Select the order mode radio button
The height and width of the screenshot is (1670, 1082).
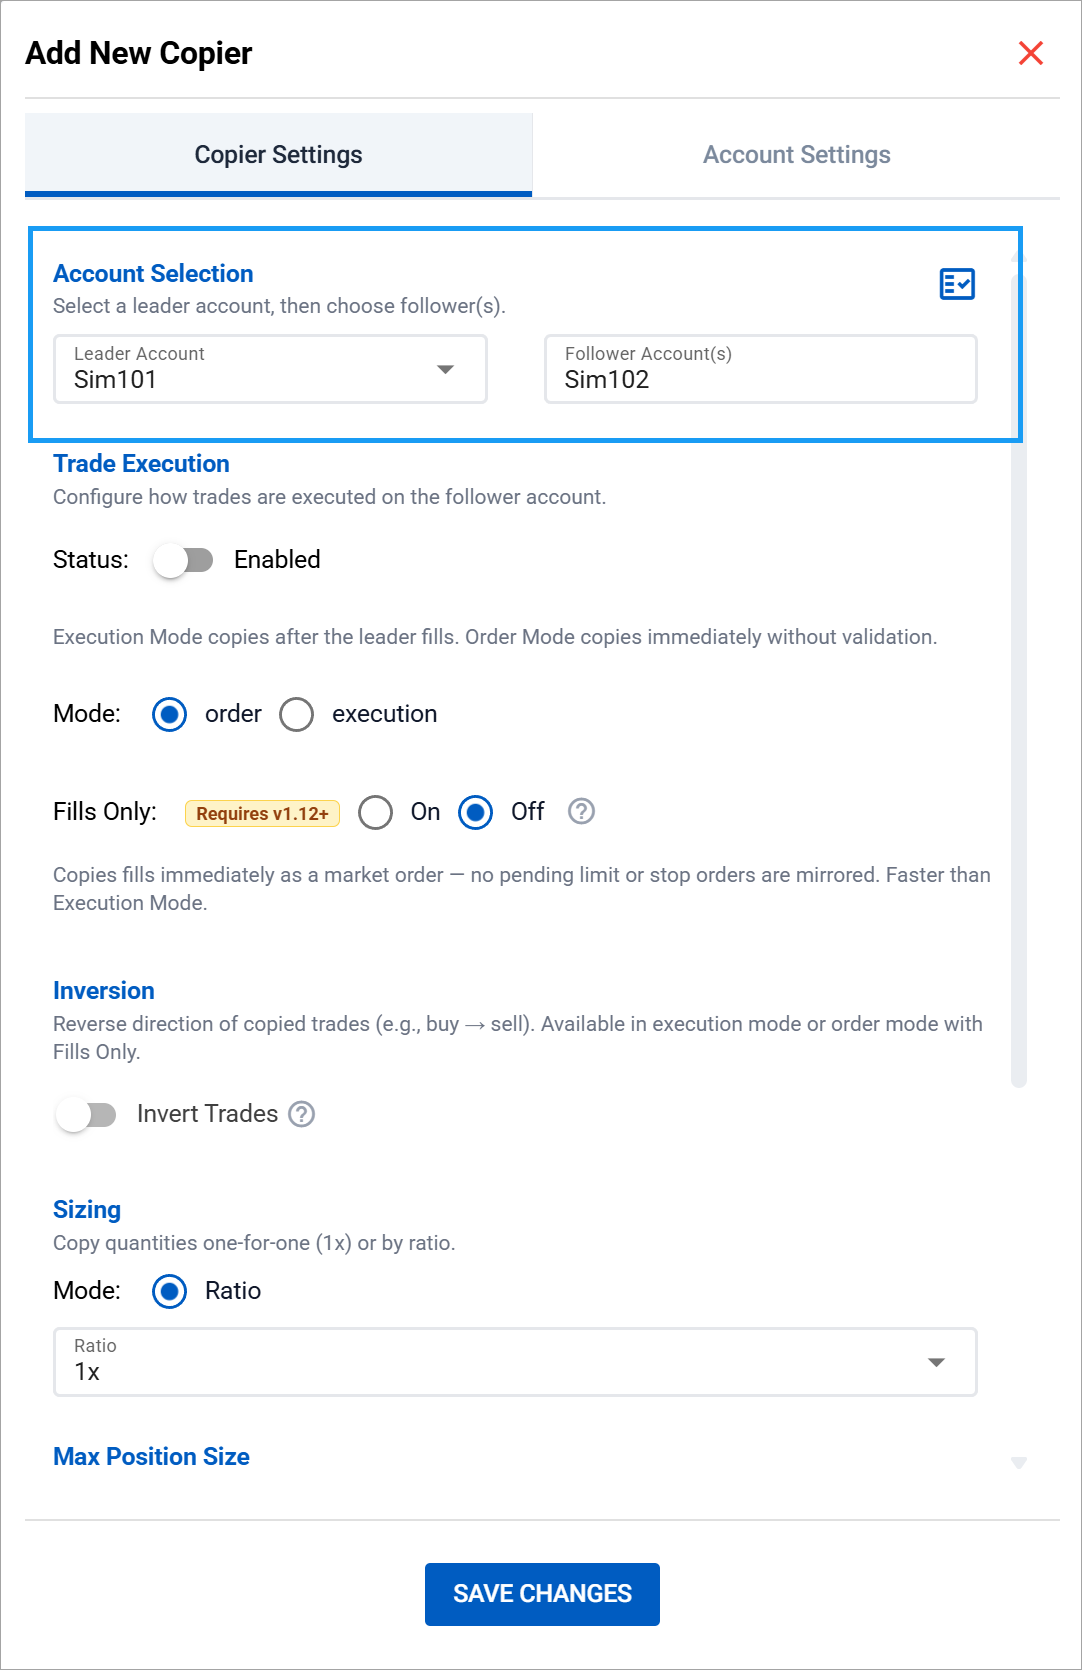coord(170,714)
